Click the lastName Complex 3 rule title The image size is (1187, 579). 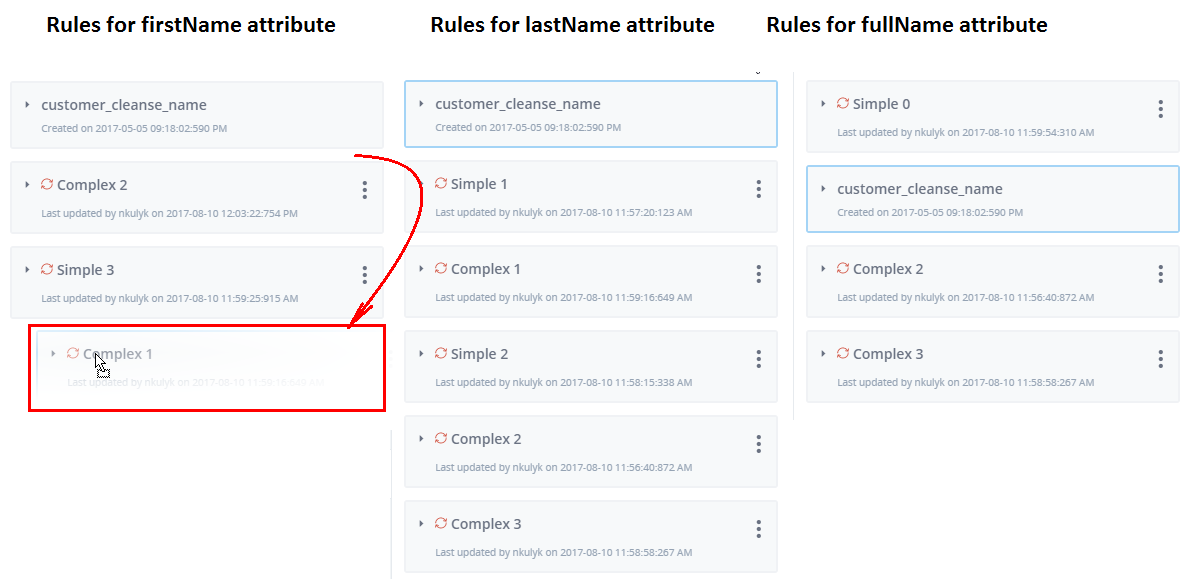tap(486, 524)
